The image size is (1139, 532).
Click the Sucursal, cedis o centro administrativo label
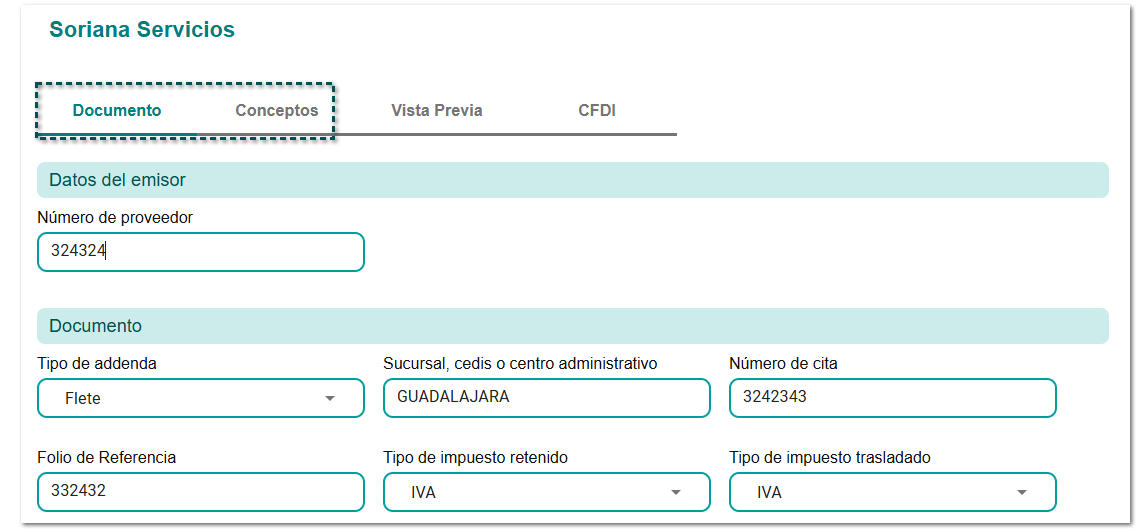(520, 364)
